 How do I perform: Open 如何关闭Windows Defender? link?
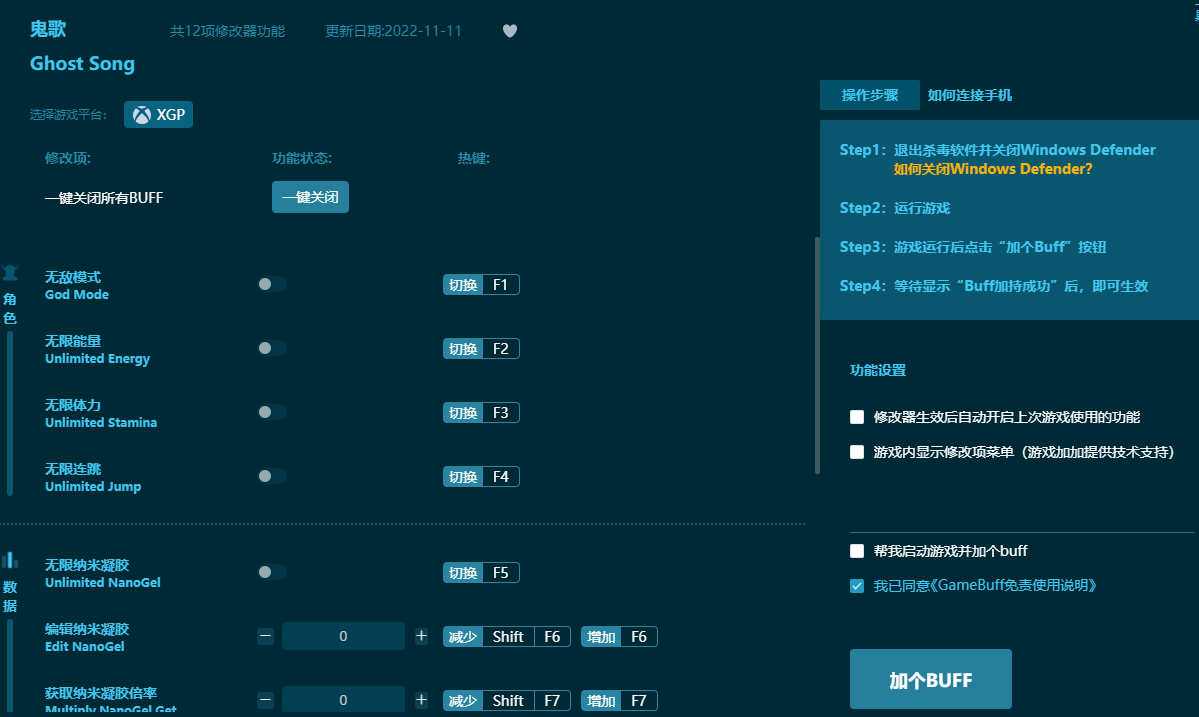(993, 169)
